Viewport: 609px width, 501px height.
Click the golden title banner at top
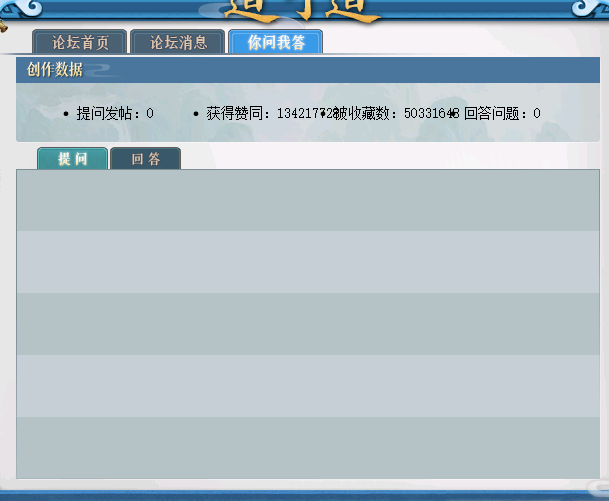click(304, 10)
